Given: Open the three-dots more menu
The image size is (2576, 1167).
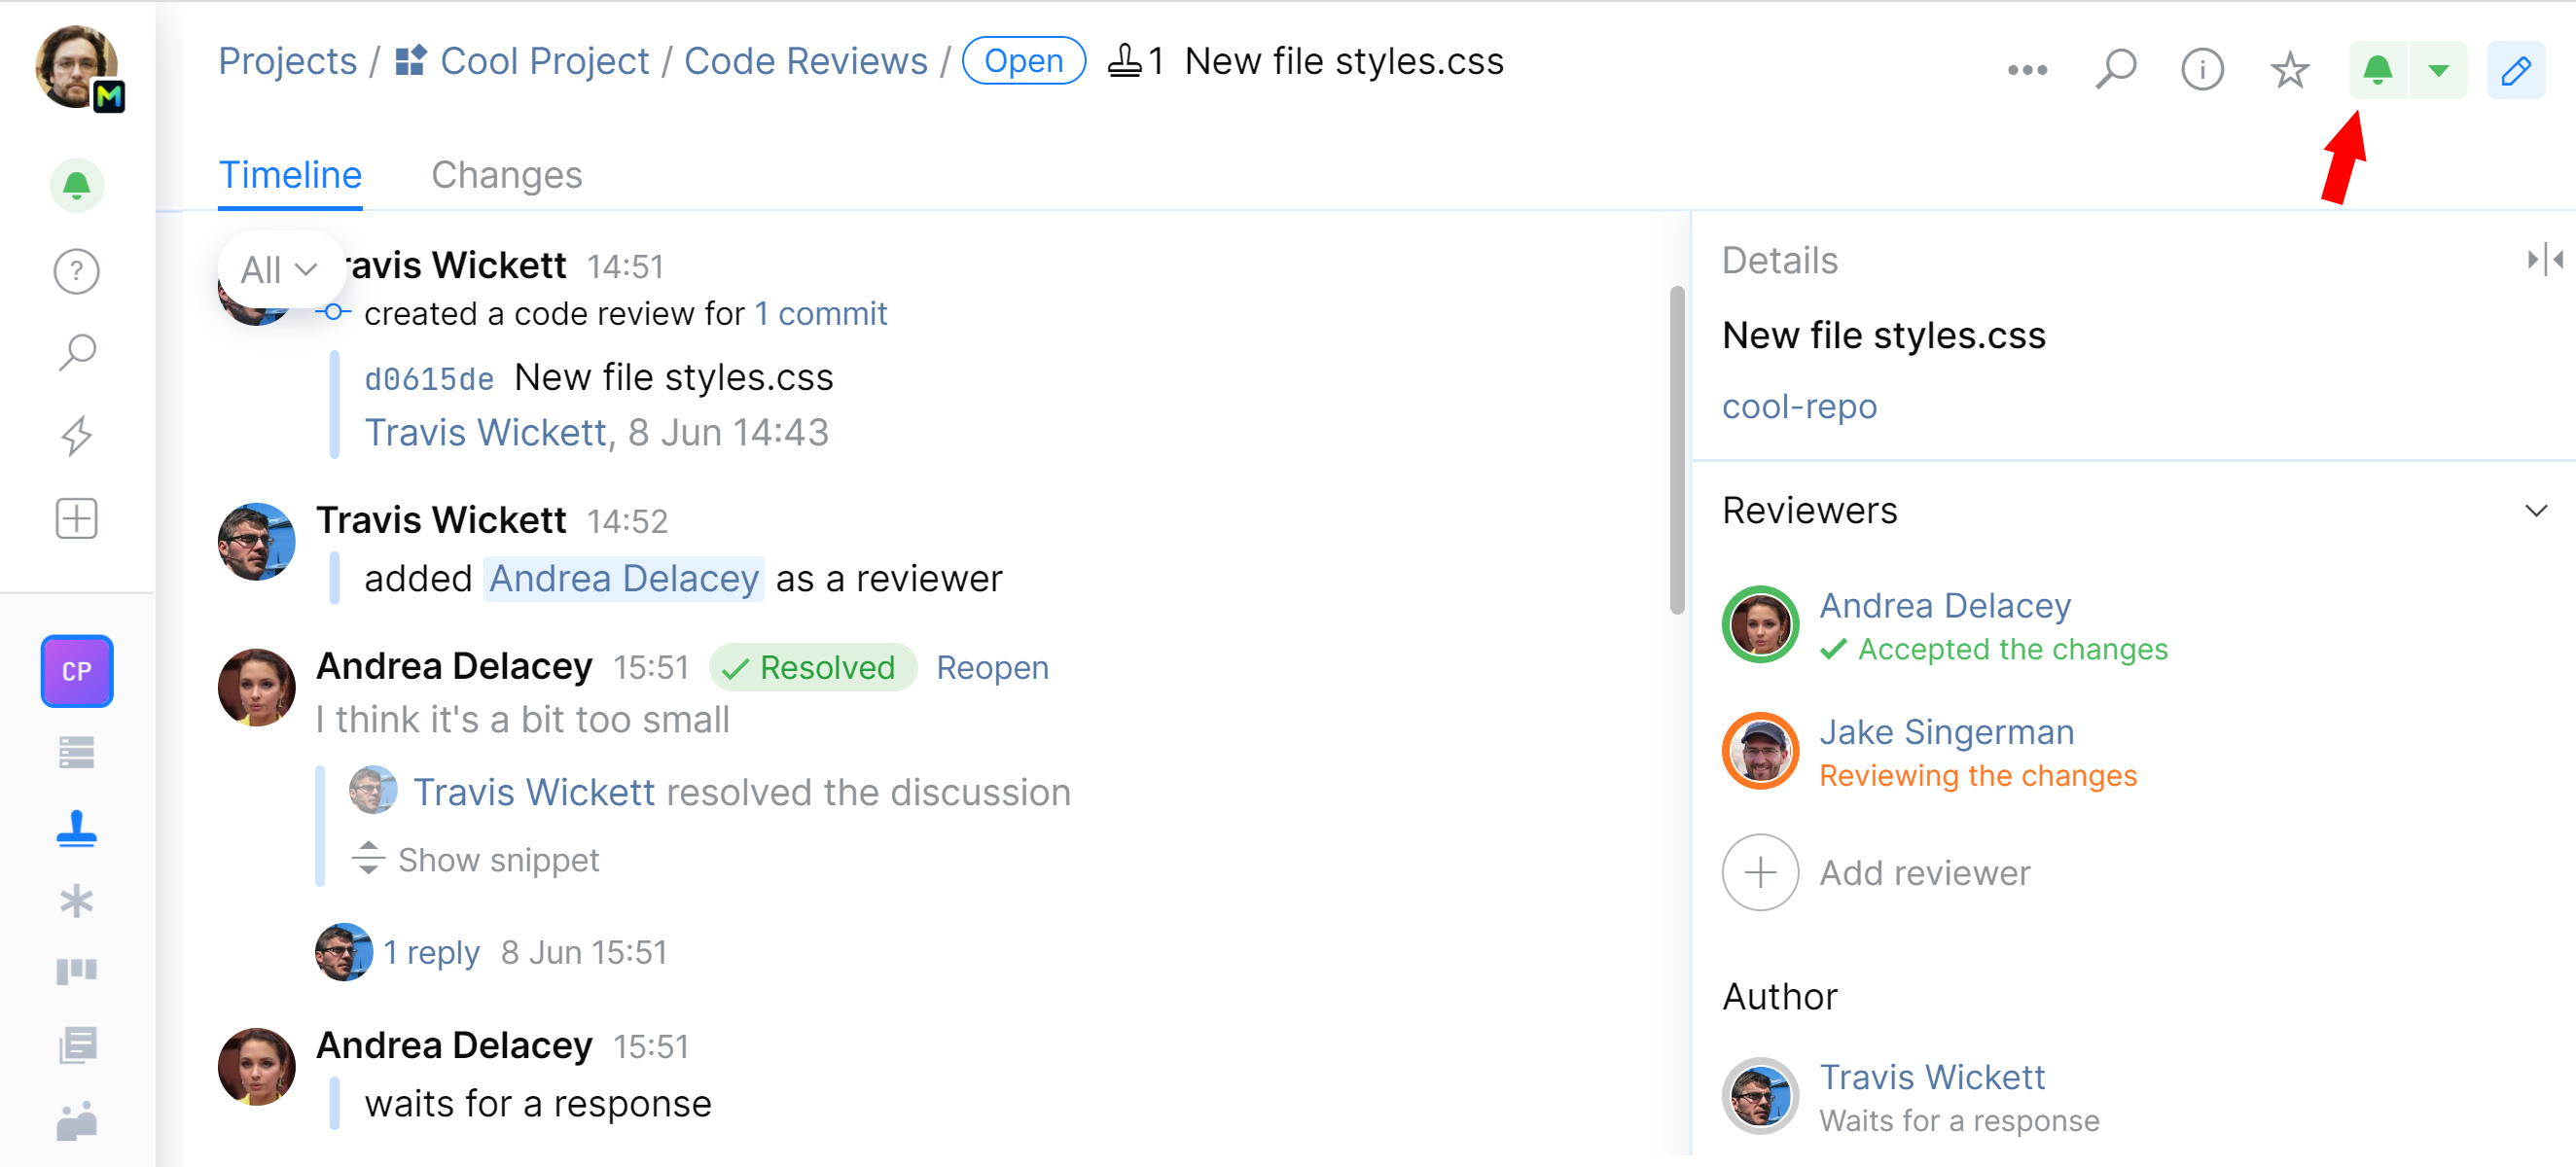Looking at the screenshot, I should click(2027, 70).
